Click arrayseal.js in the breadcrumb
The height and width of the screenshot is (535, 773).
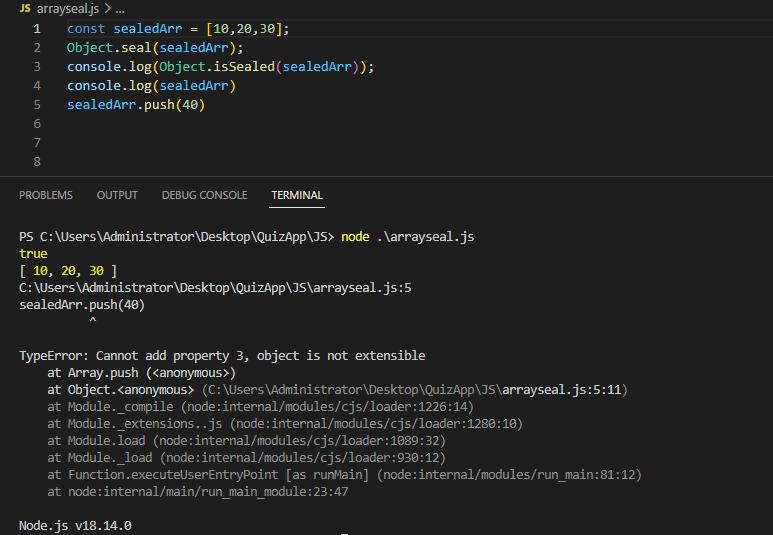pyautogui.click(x=68, y=9)
